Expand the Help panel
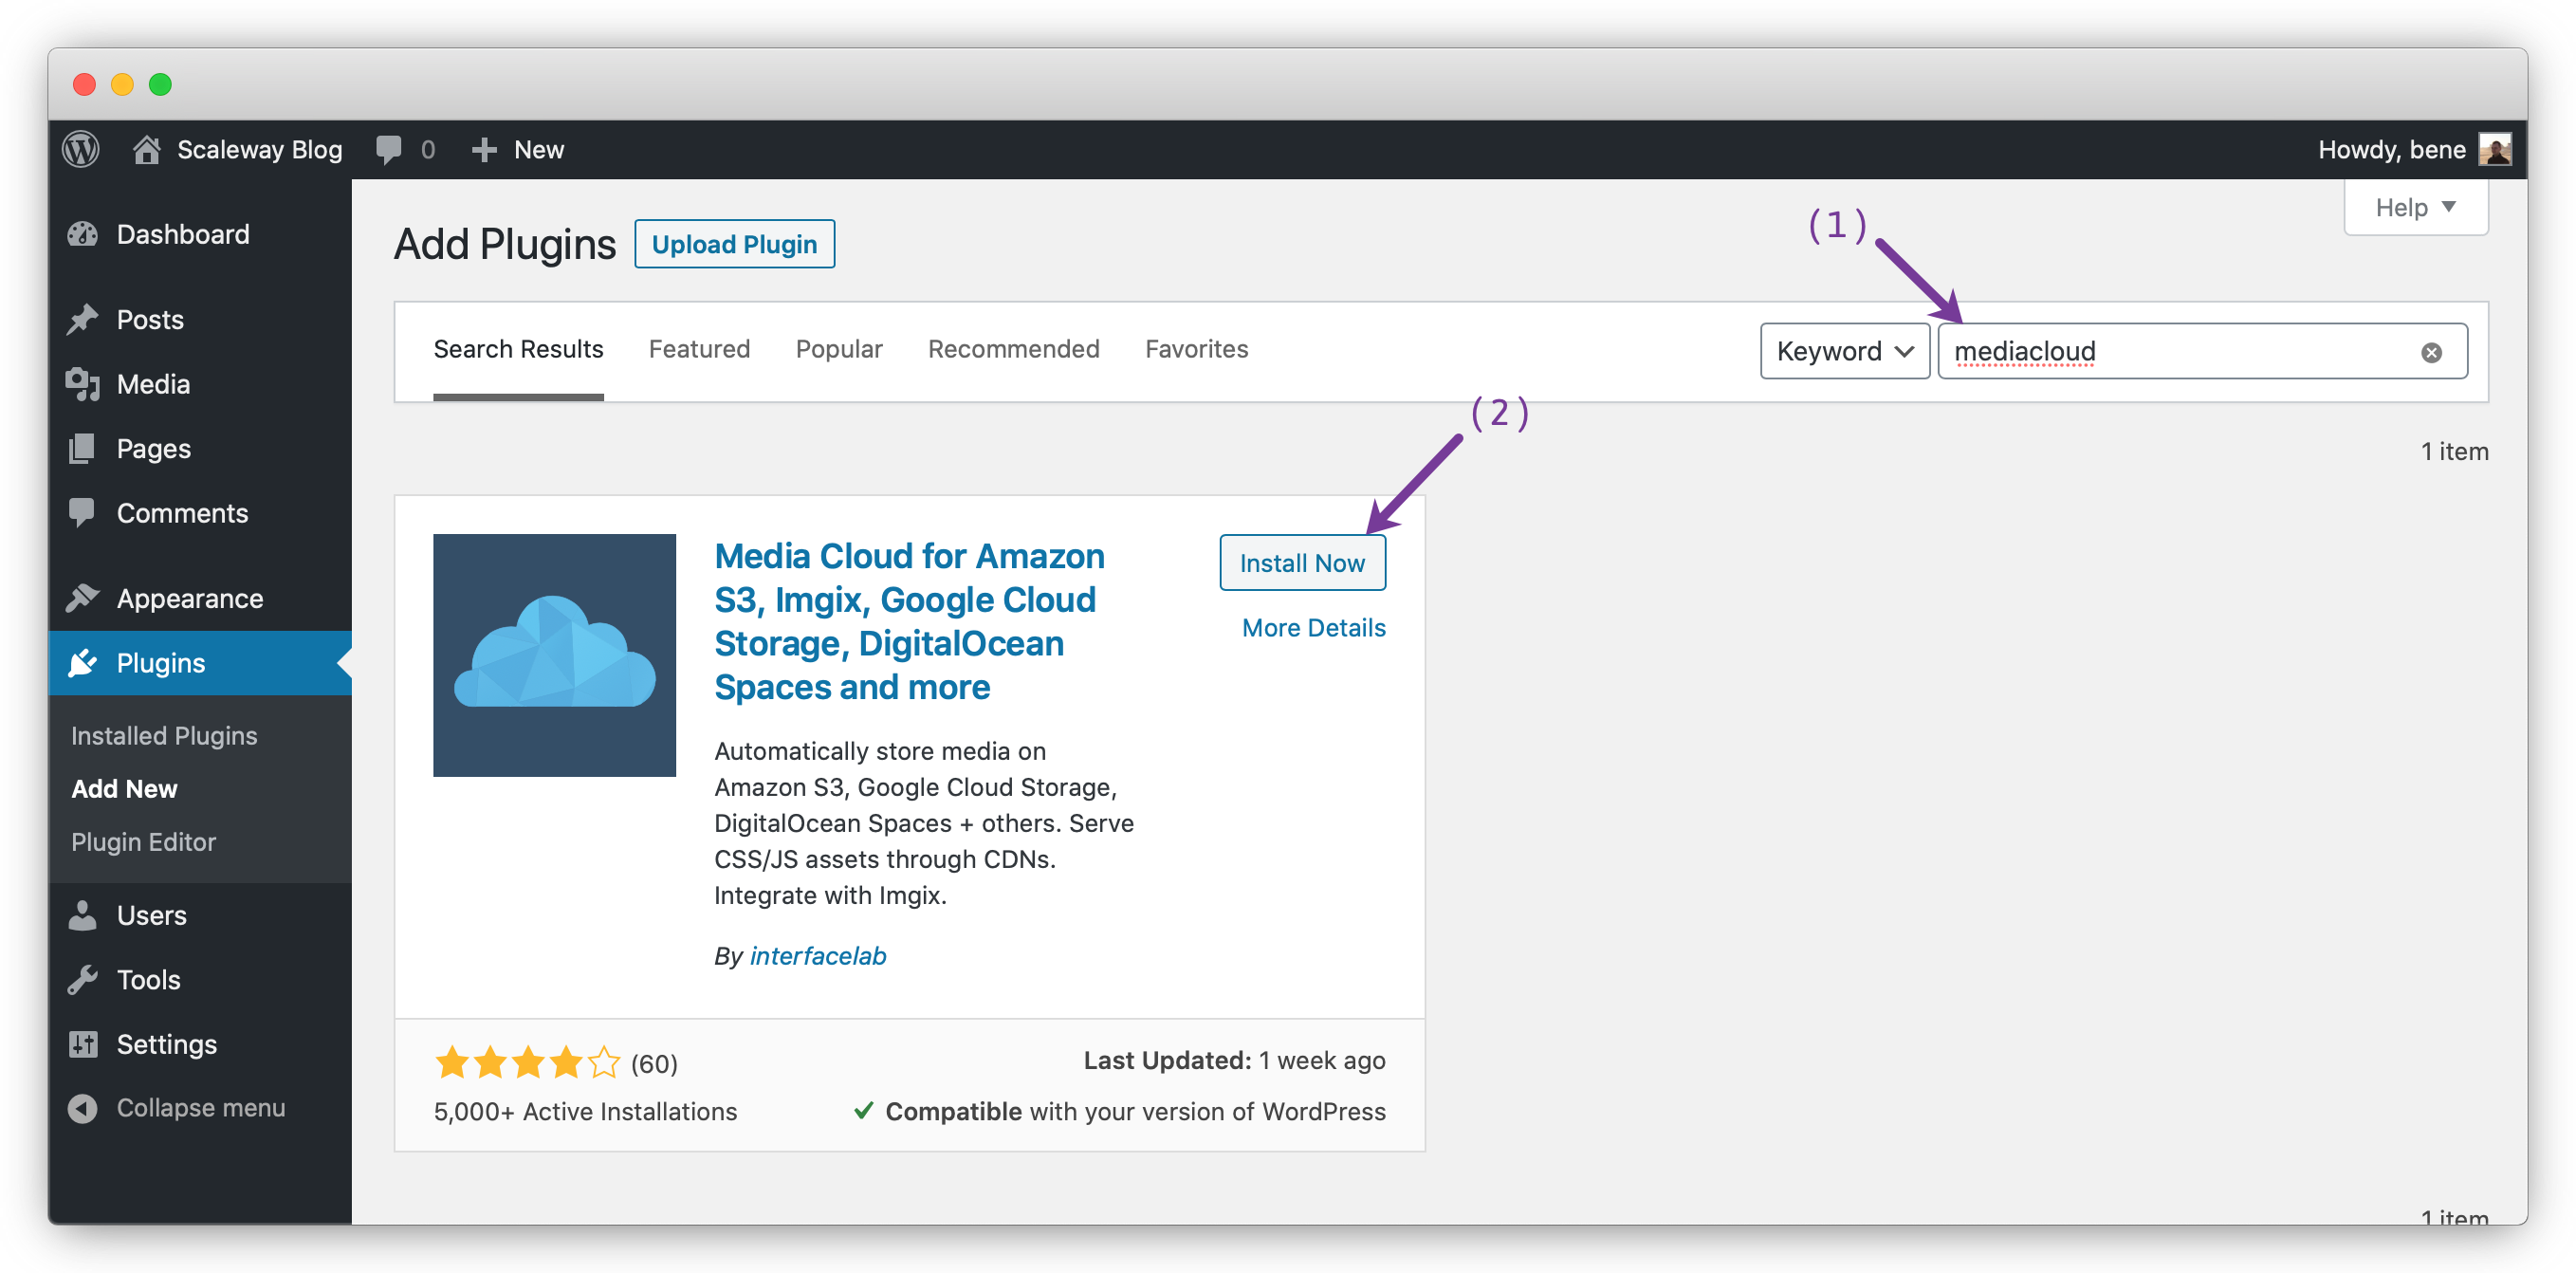 (2414, 207)
